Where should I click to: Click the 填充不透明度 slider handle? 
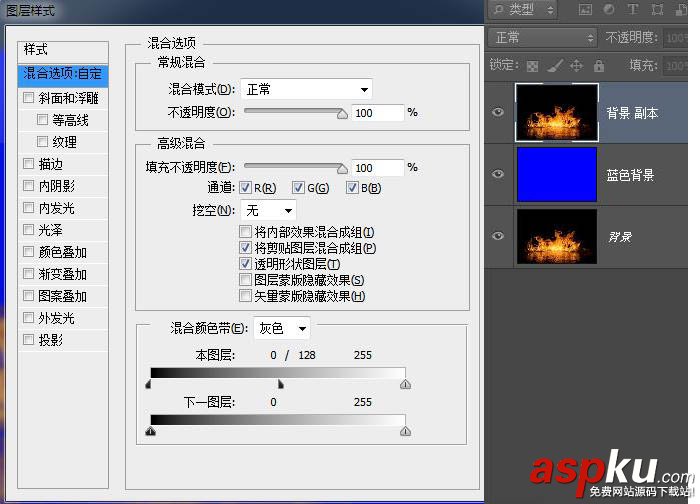(x=342, y=169)
